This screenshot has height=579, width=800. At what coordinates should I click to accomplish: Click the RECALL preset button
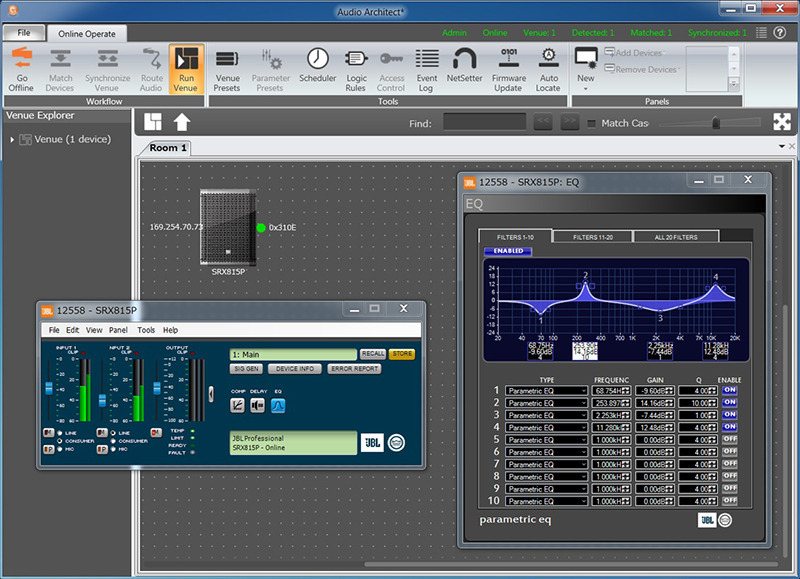click(x=373, y=354)
